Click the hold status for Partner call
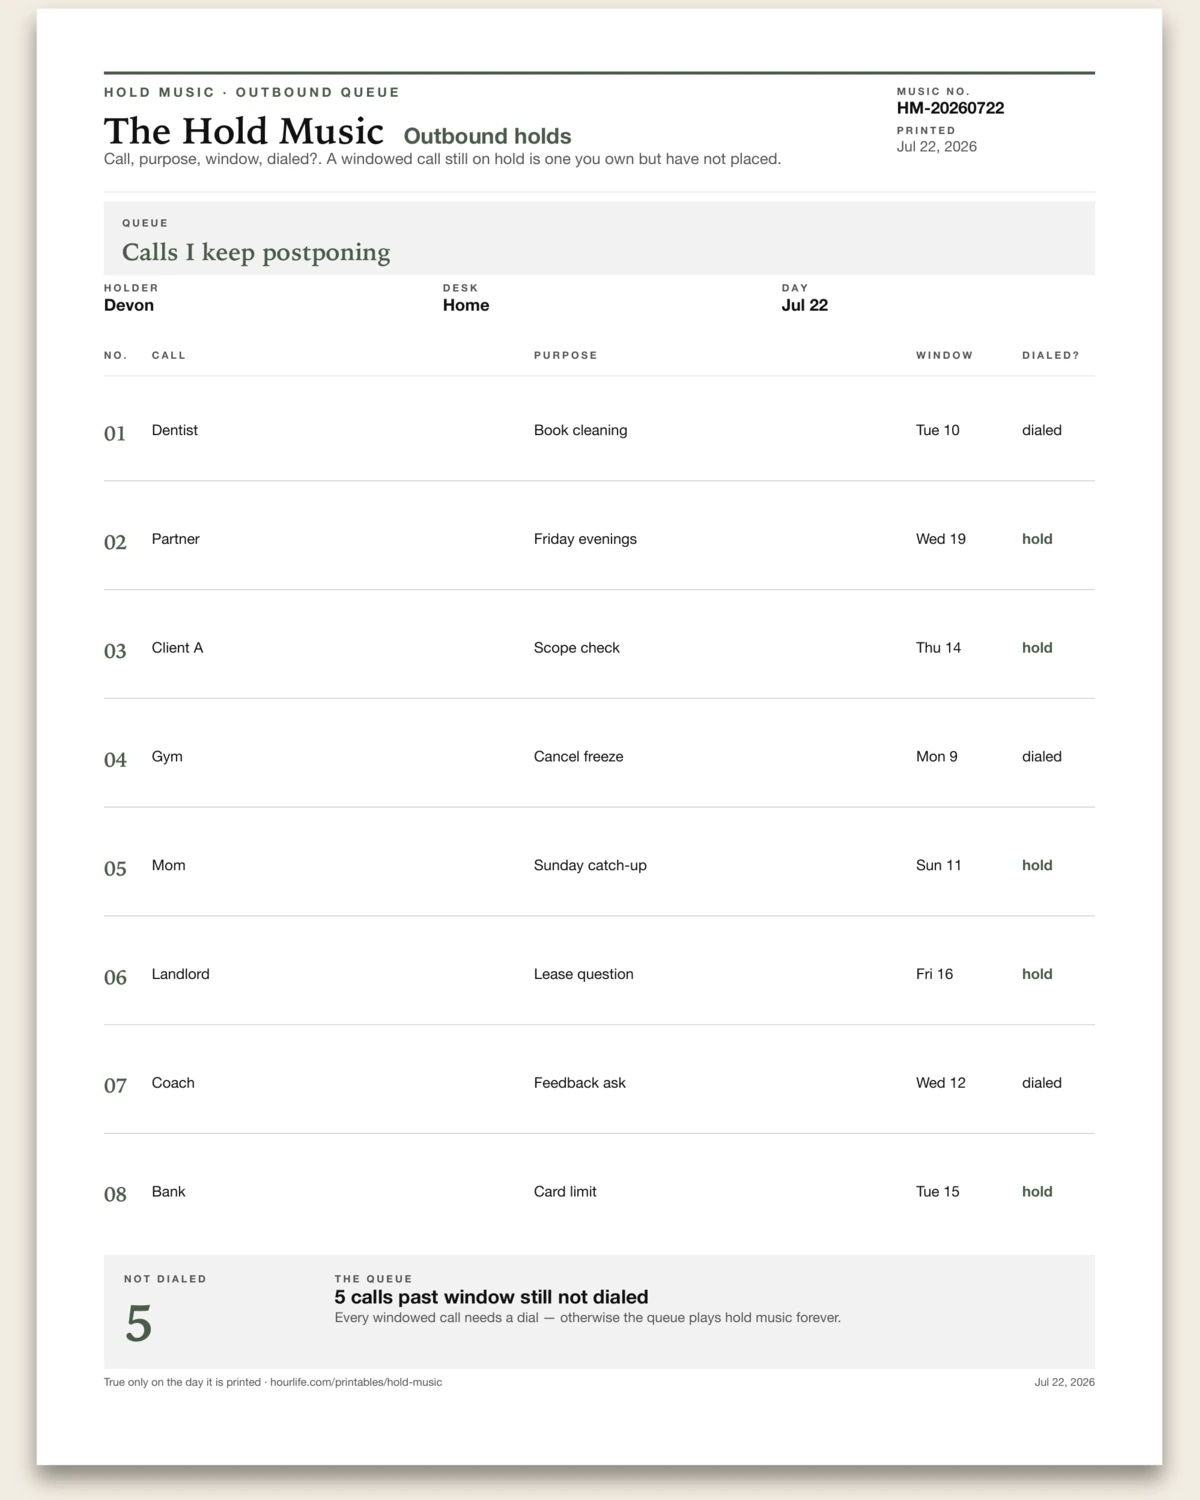This screenshot has height=1500, width=1200. [1037, 539]
